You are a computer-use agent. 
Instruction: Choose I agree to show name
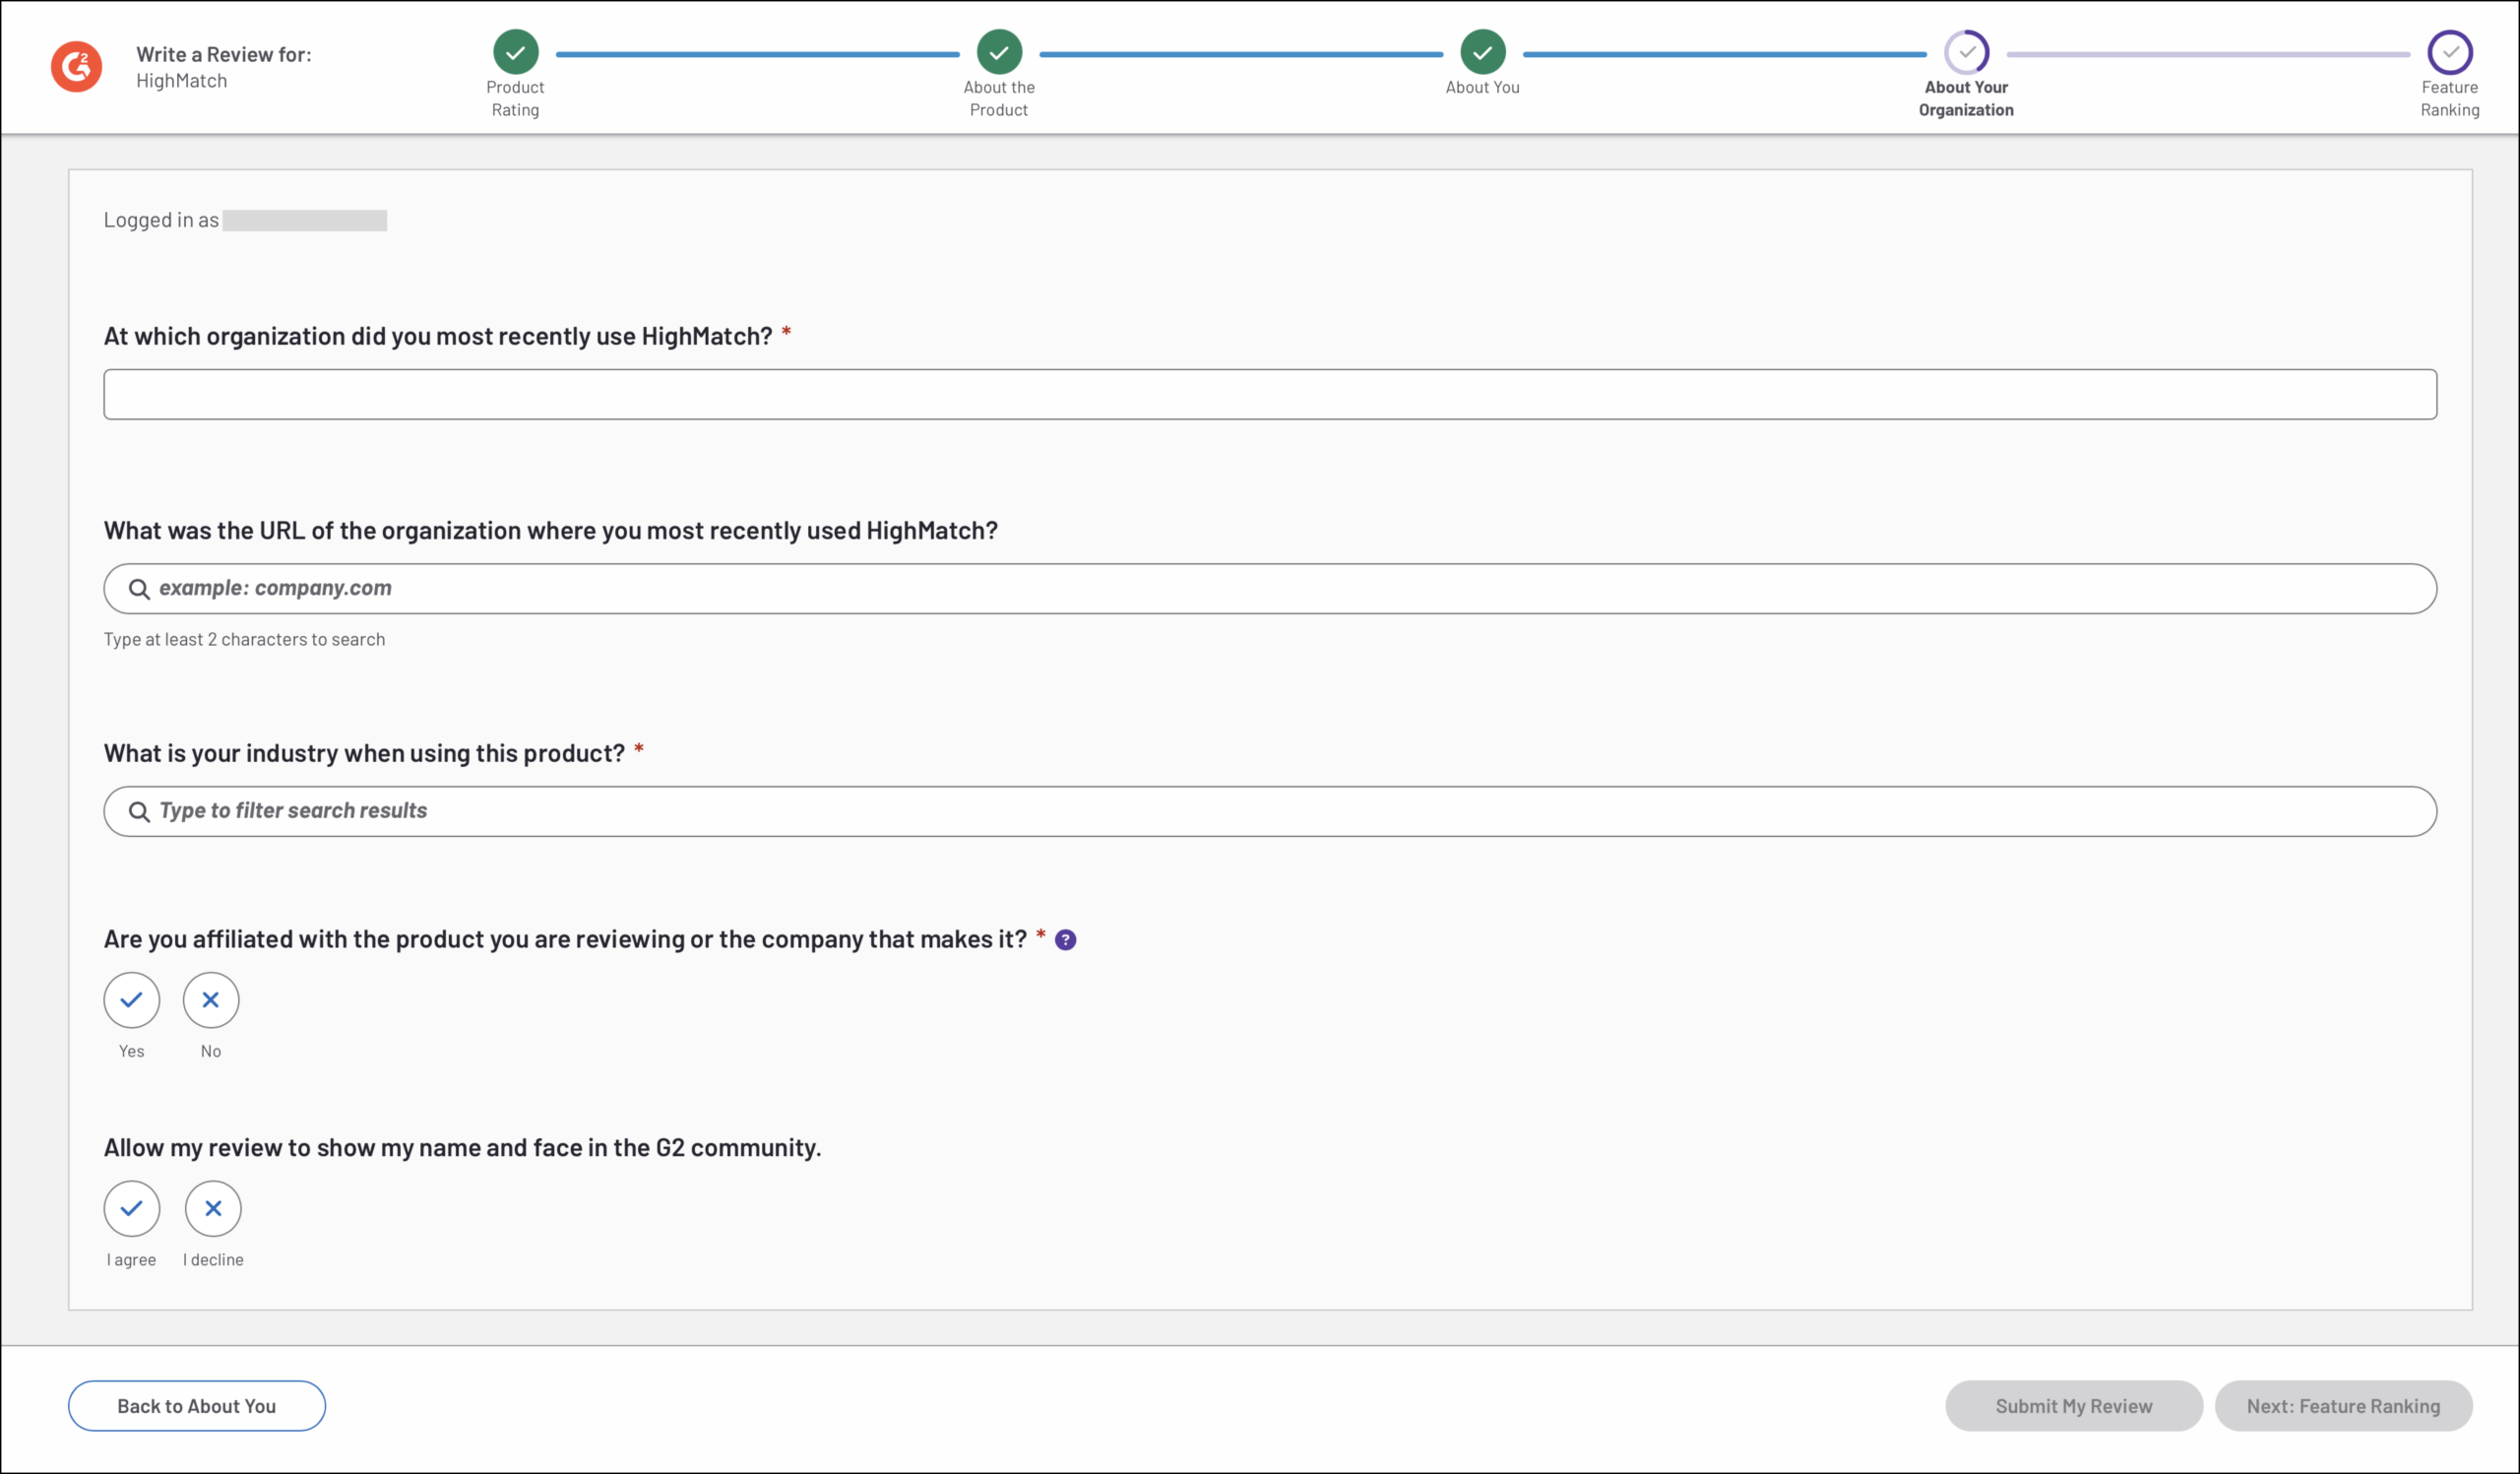click(131, 1208)
